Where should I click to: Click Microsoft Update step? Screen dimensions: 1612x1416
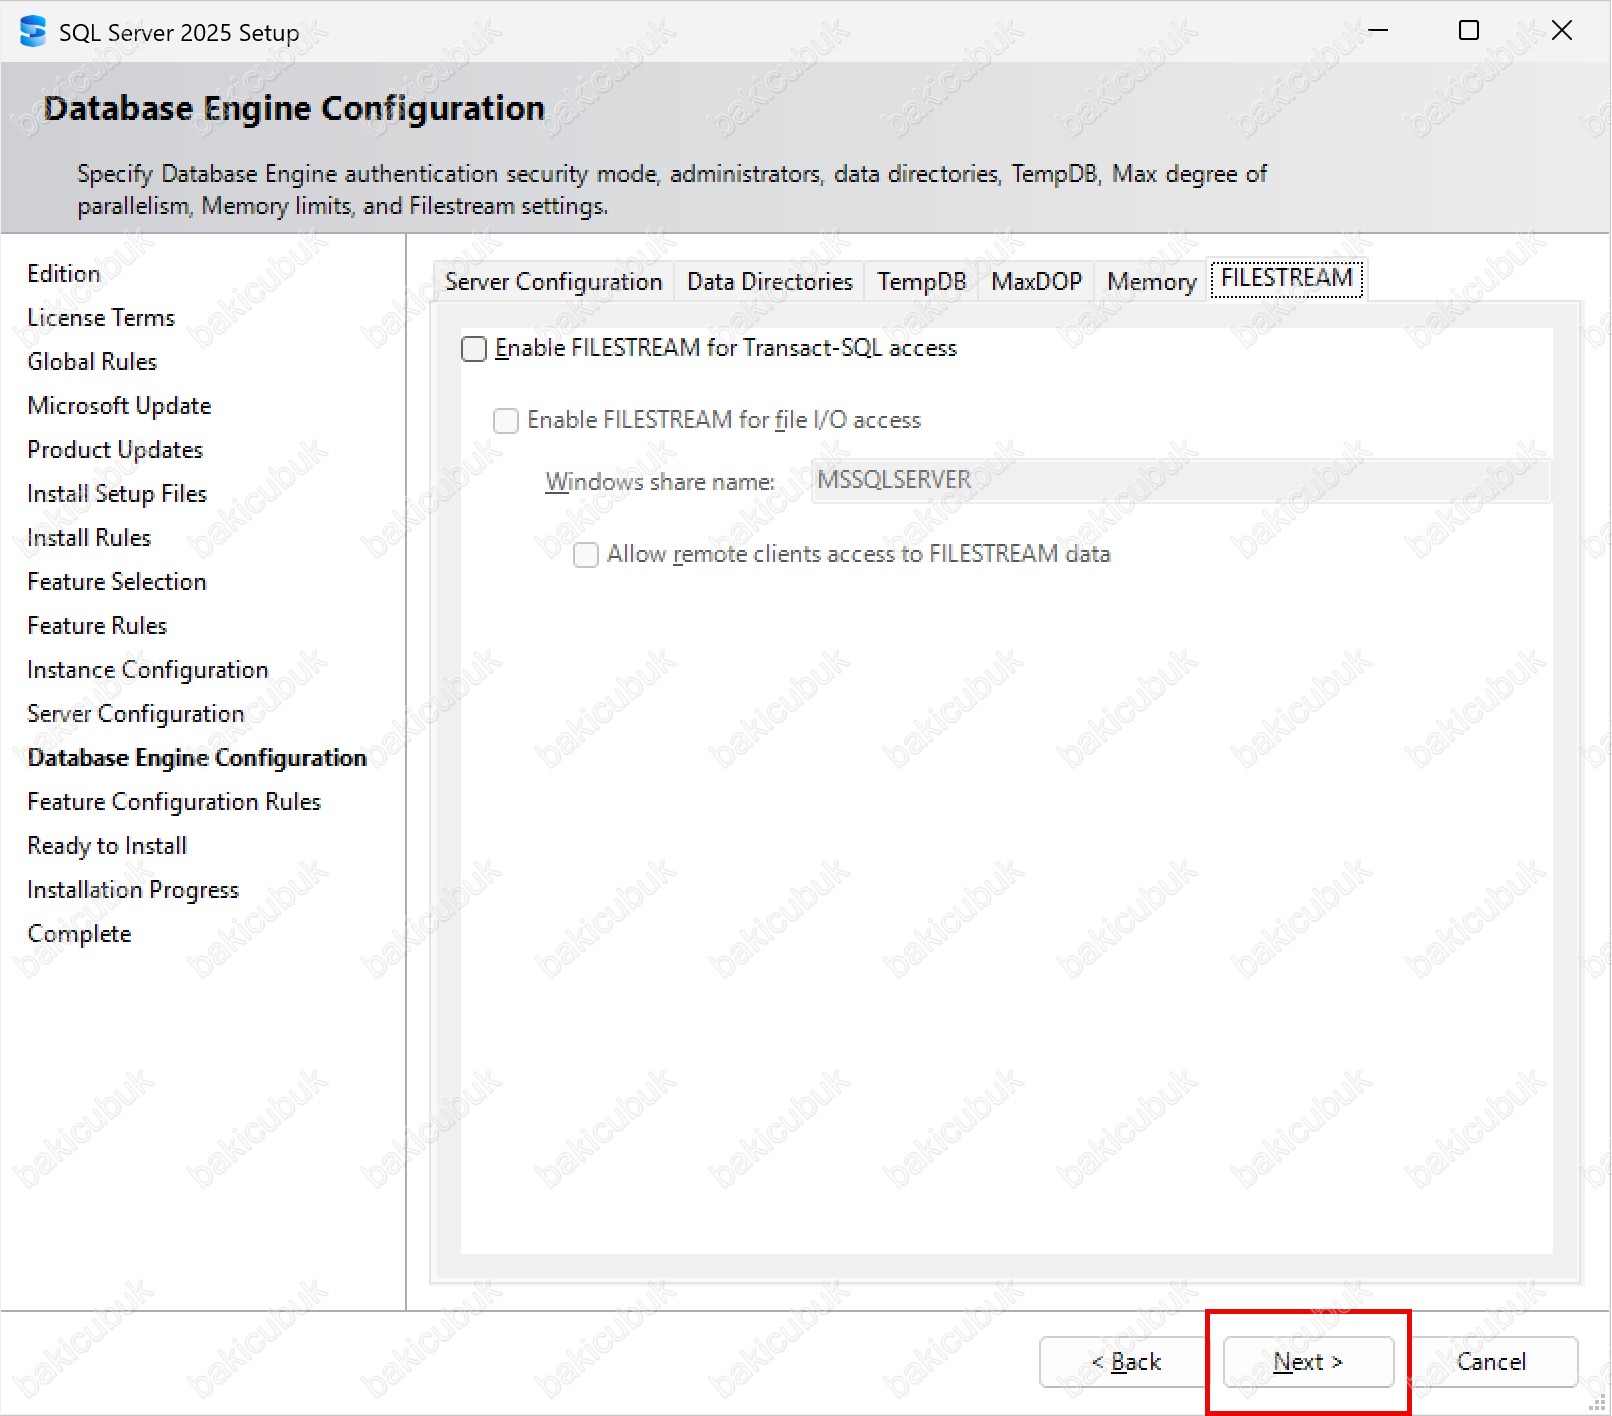point(119,406)
